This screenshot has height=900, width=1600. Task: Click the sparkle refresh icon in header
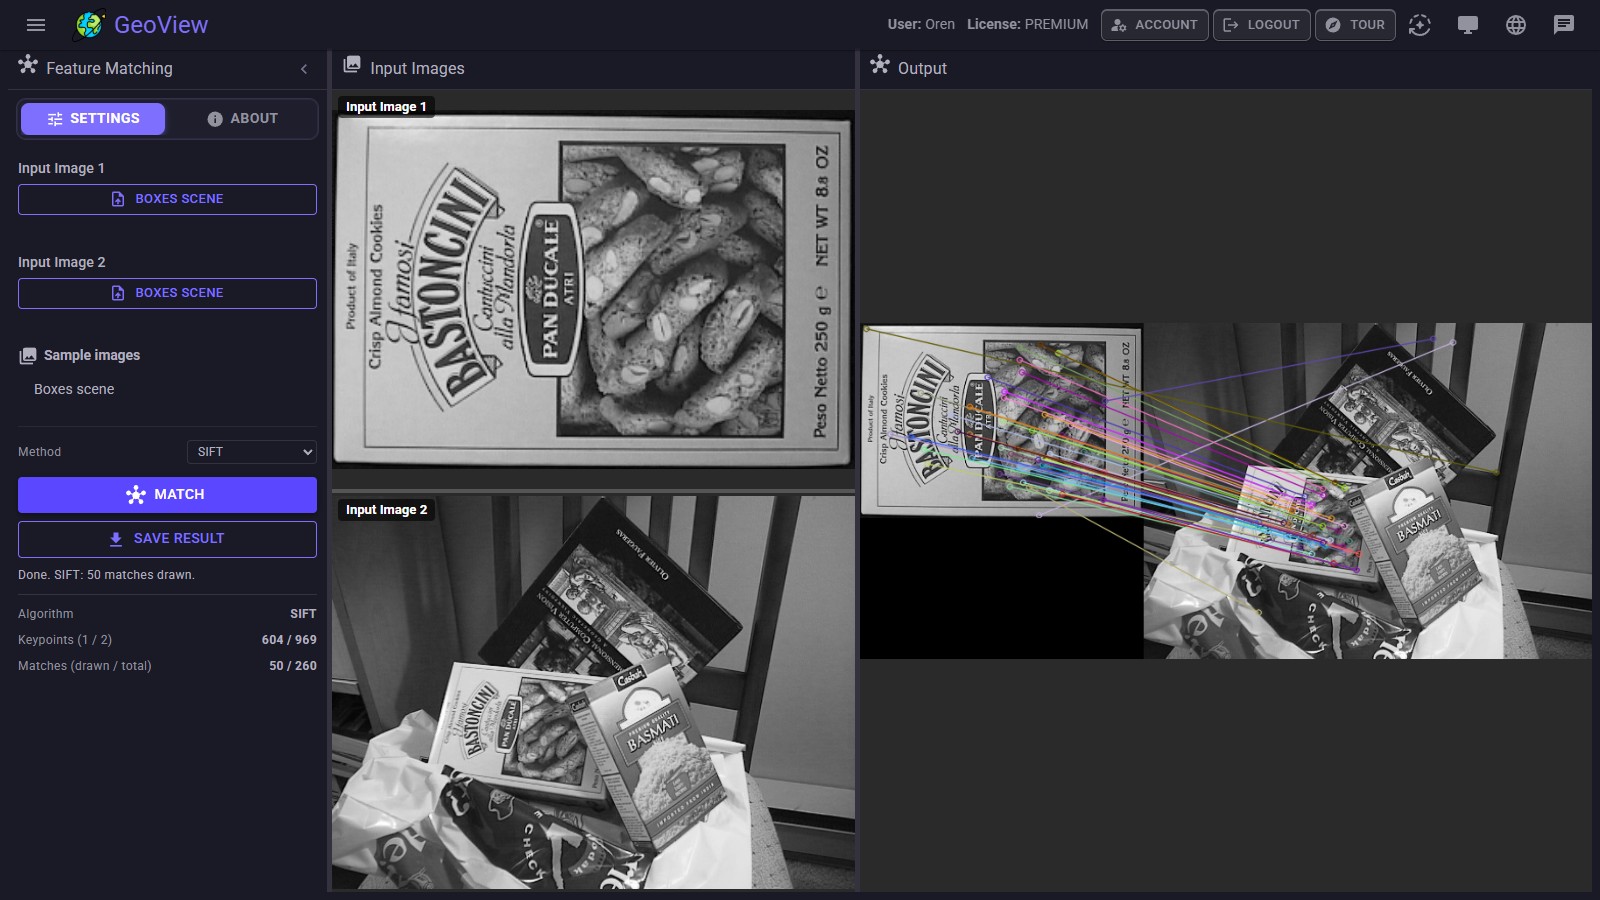click(x=1420, y=25)
